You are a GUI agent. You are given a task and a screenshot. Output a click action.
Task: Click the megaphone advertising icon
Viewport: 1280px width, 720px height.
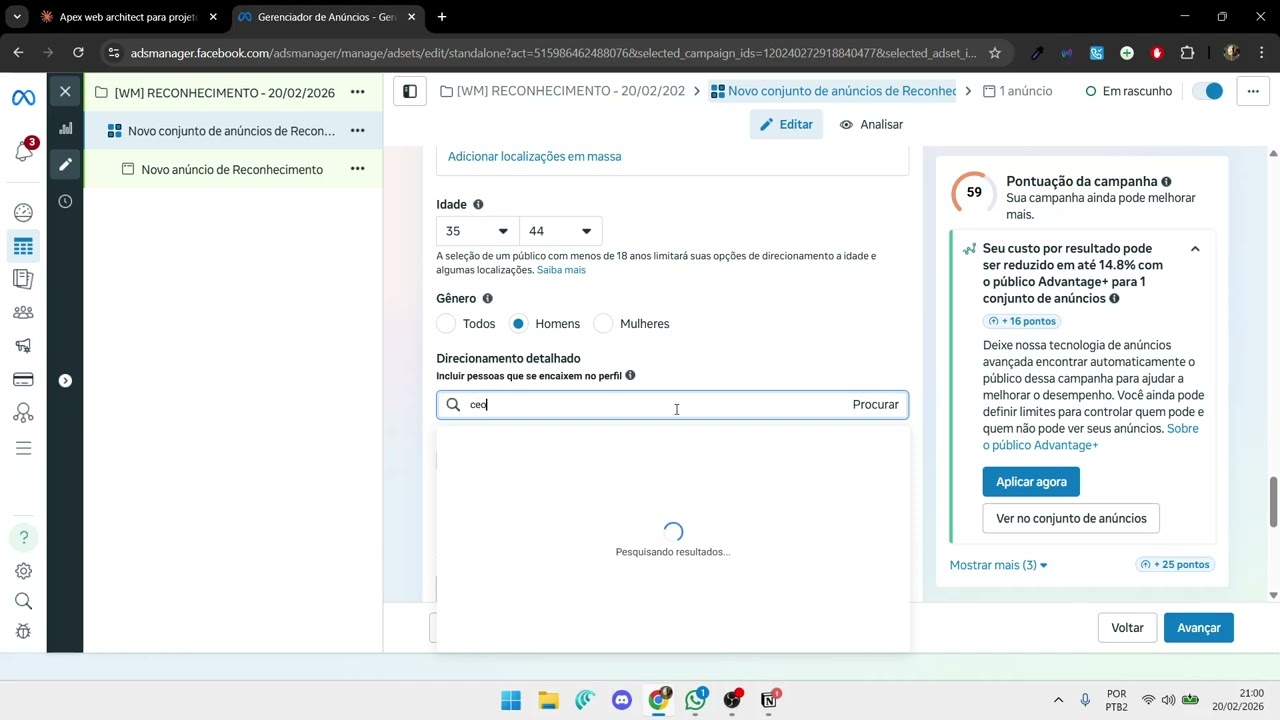23,346
